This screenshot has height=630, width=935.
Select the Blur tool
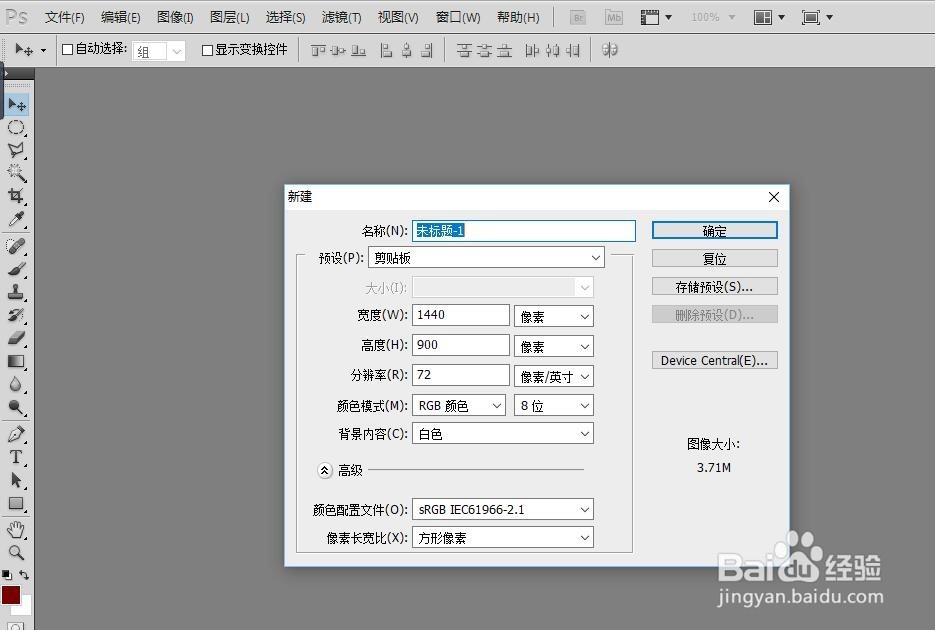(16, 384)
